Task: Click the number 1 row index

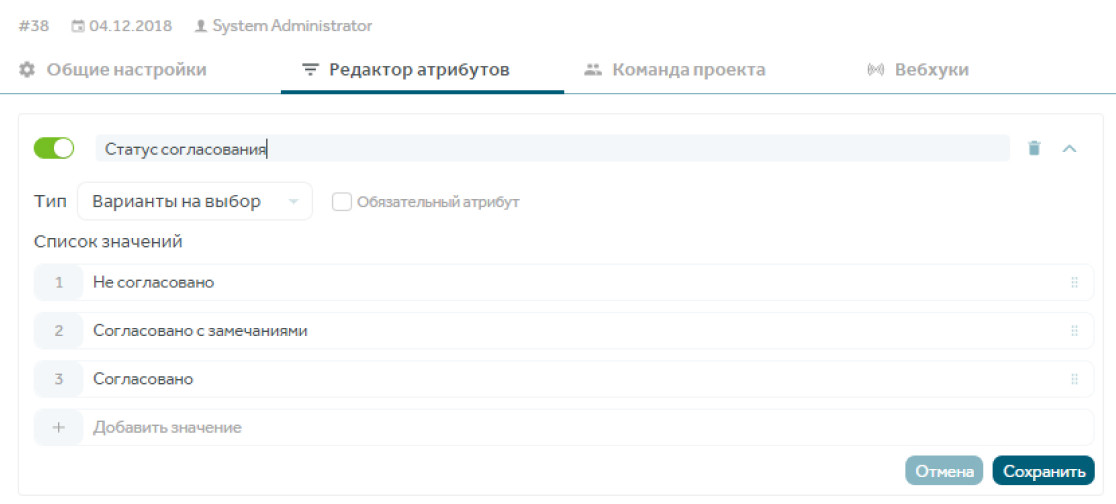Action: pyautogui.click(x=58, y=283)
